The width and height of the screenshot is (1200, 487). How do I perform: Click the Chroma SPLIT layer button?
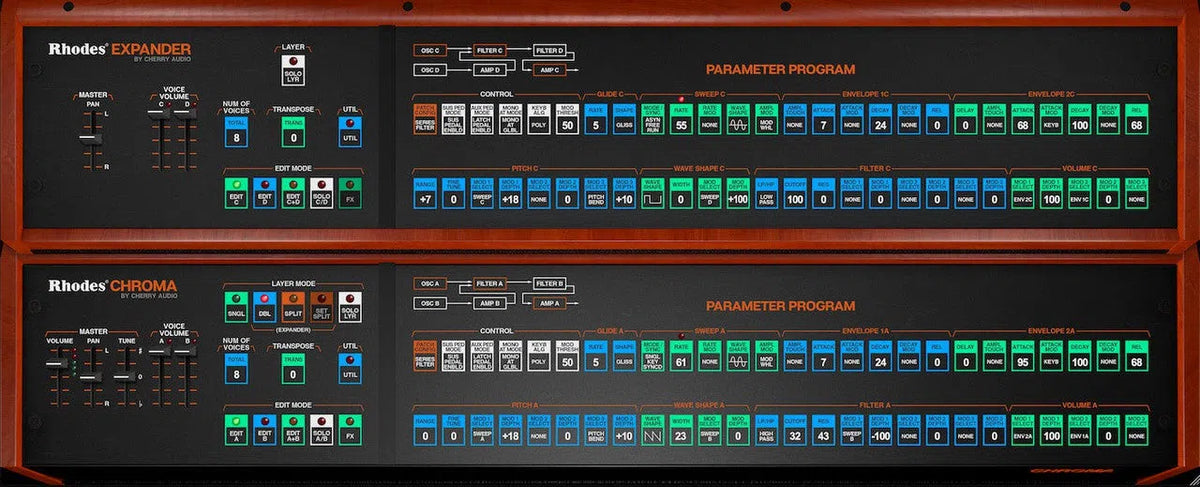coord(292,307)
